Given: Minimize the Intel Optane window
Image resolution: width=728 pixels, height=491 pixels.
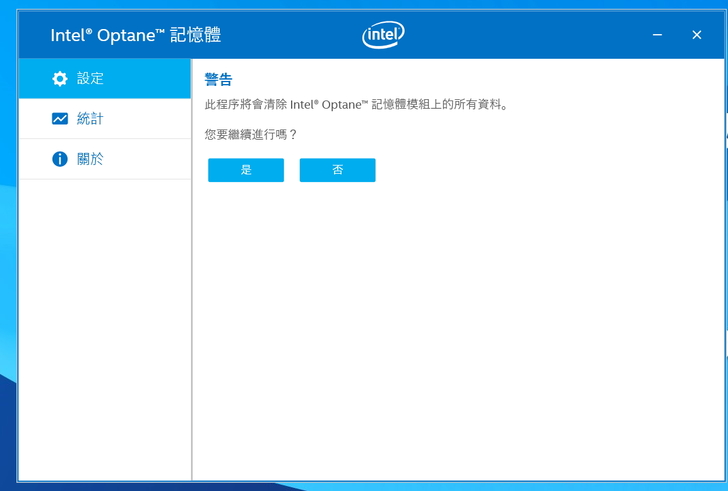Looking at the screenshot, I should click(x=657, y=35).
